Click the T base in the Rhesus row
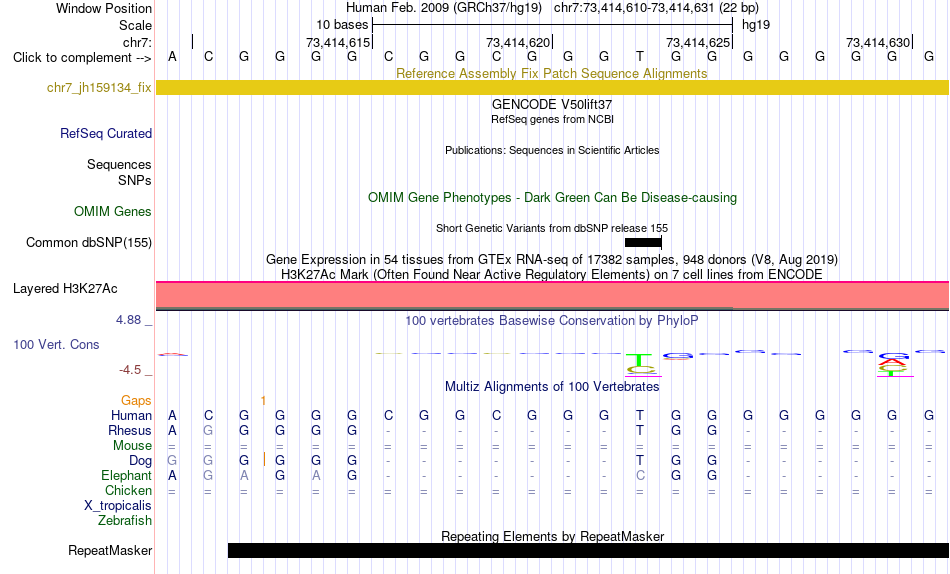This screenshot has width=950, height=574. (639, 430)
